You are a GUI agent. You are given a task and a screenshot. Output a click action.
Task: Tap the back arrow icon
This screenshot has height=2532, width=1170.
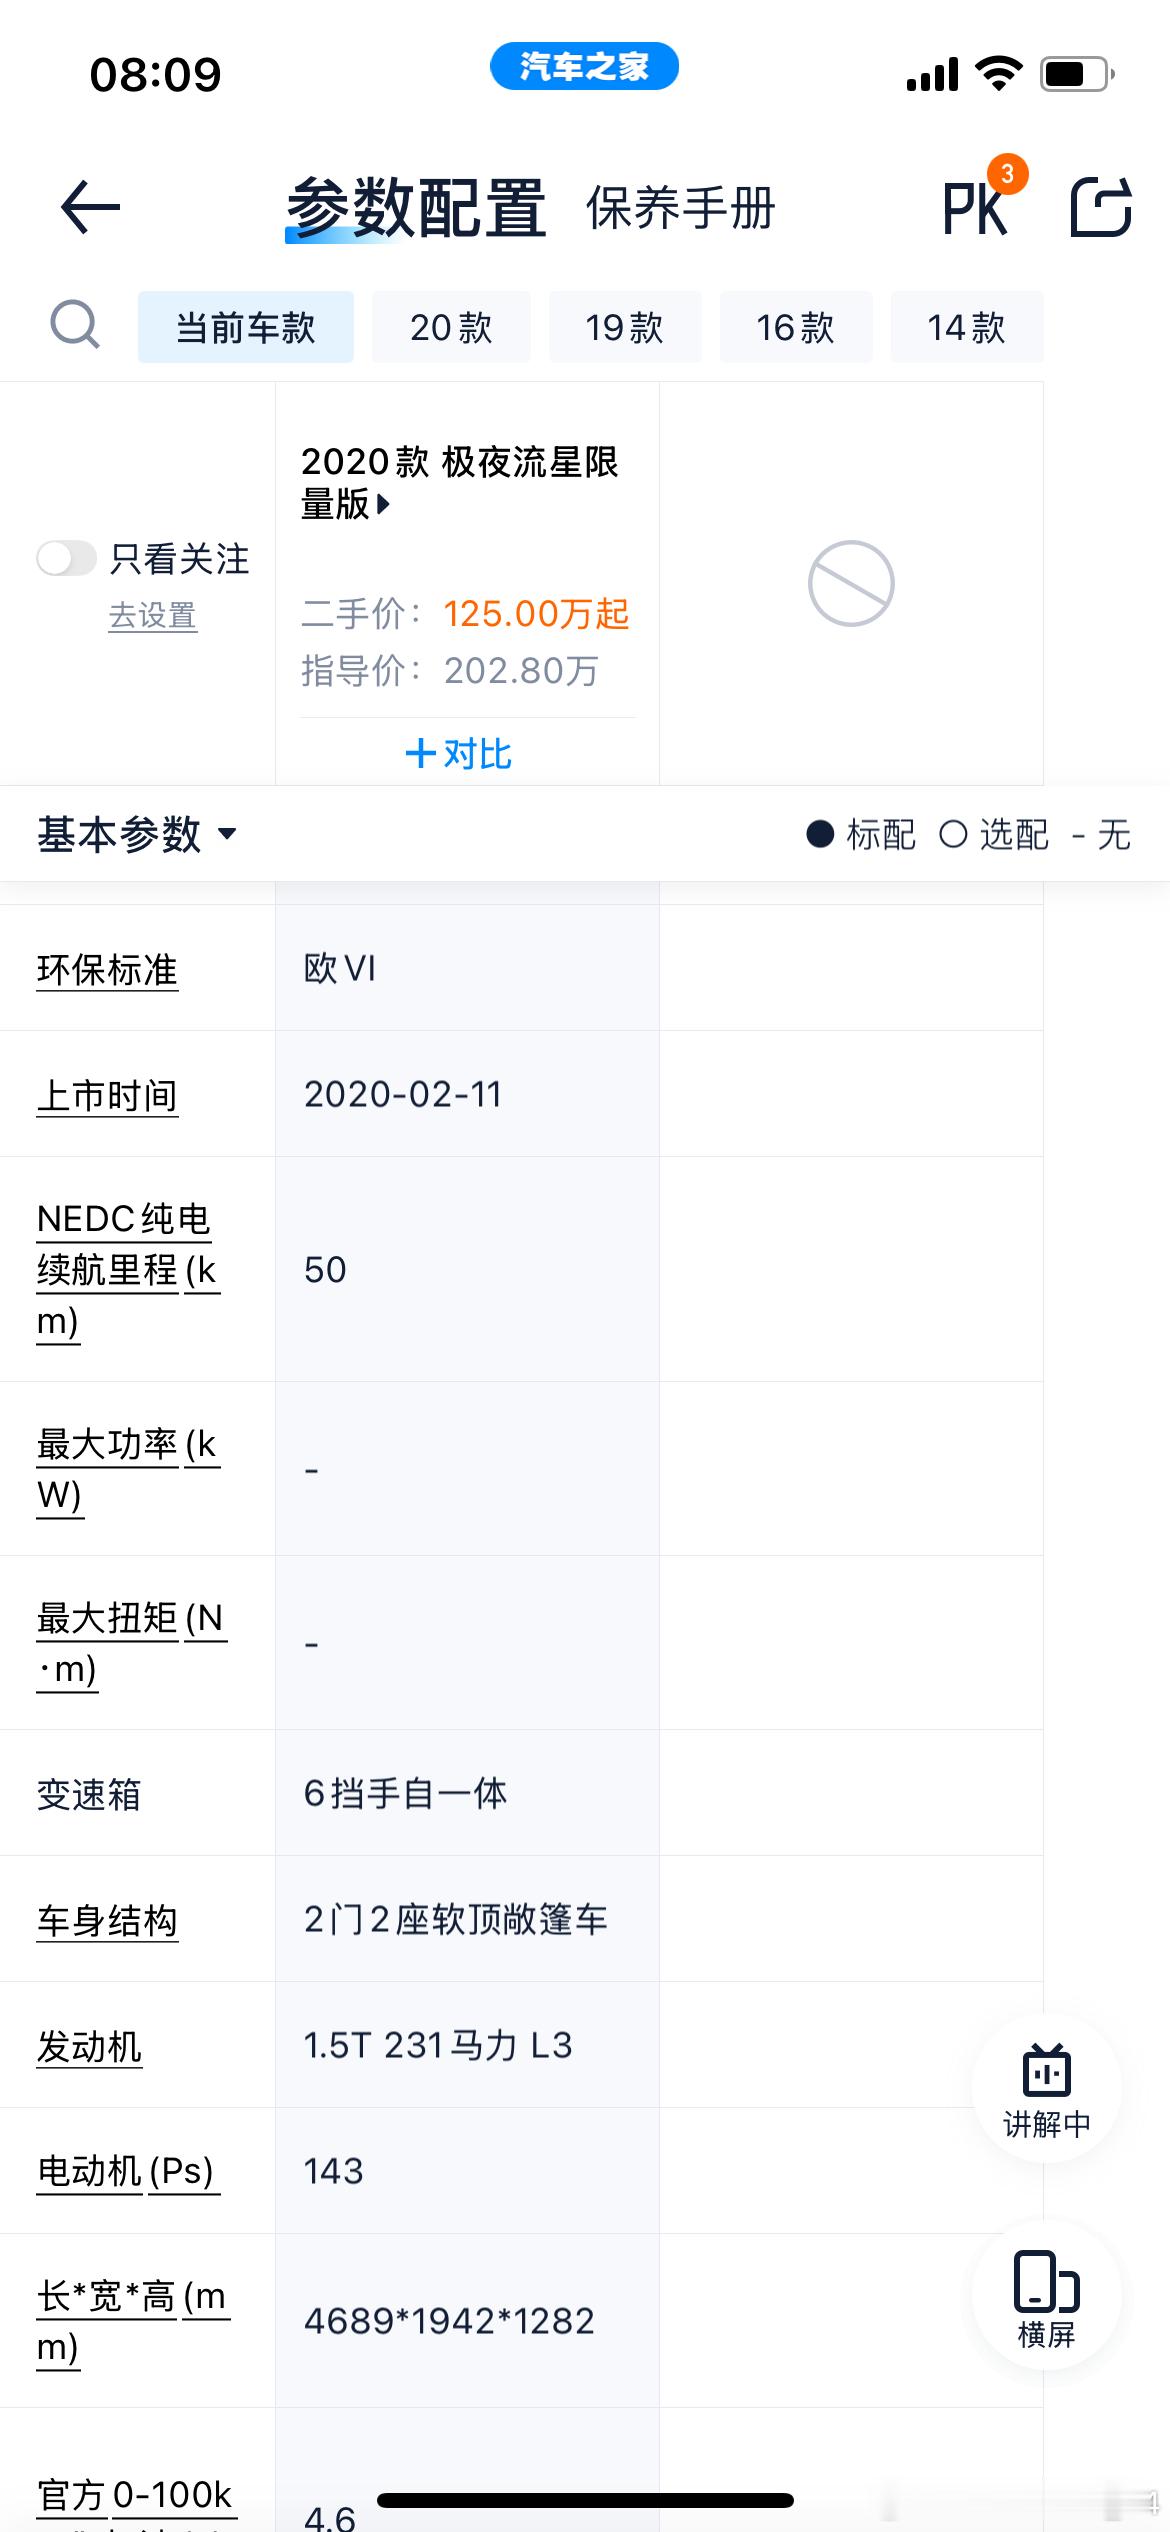90,208
